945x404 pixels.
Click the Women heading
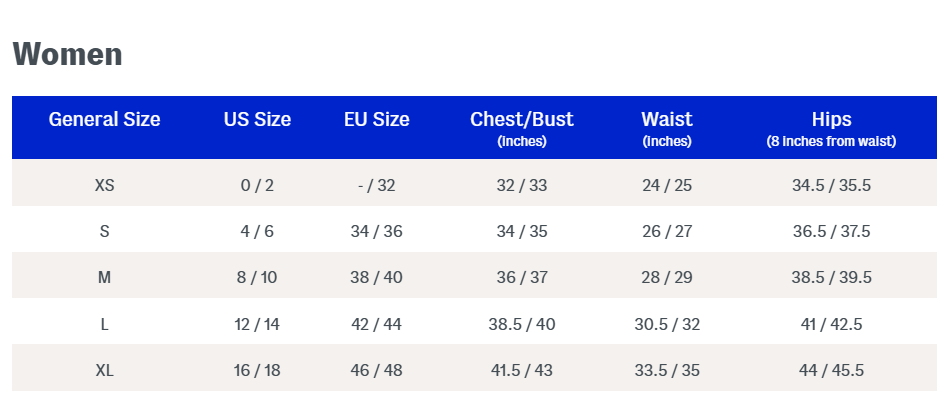click(x=67, y=54)
